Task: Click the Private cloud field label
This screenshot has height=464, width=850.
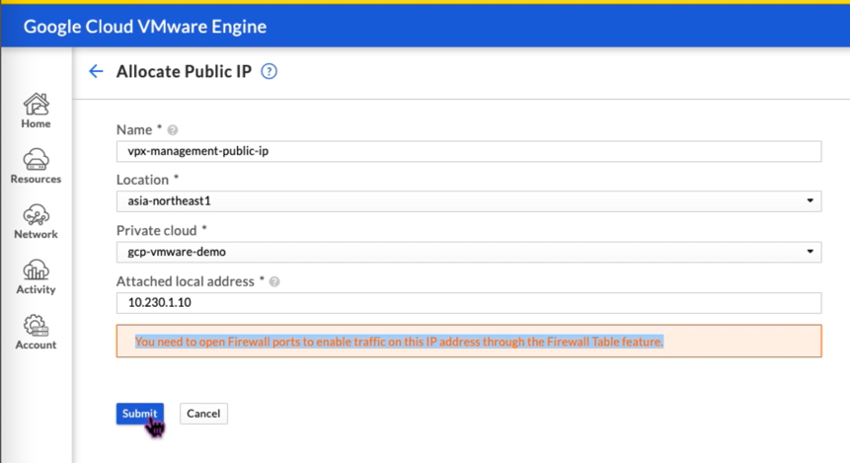Action: point(157,230)
